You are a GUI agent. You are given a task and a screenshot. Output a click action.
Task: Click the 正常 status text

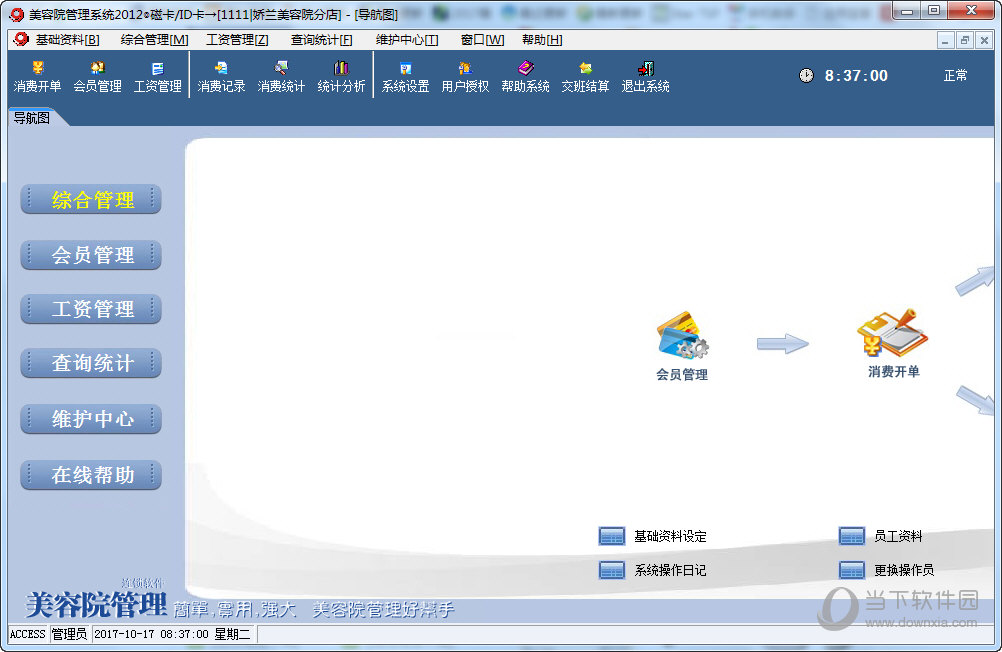[x=955, y=75]
